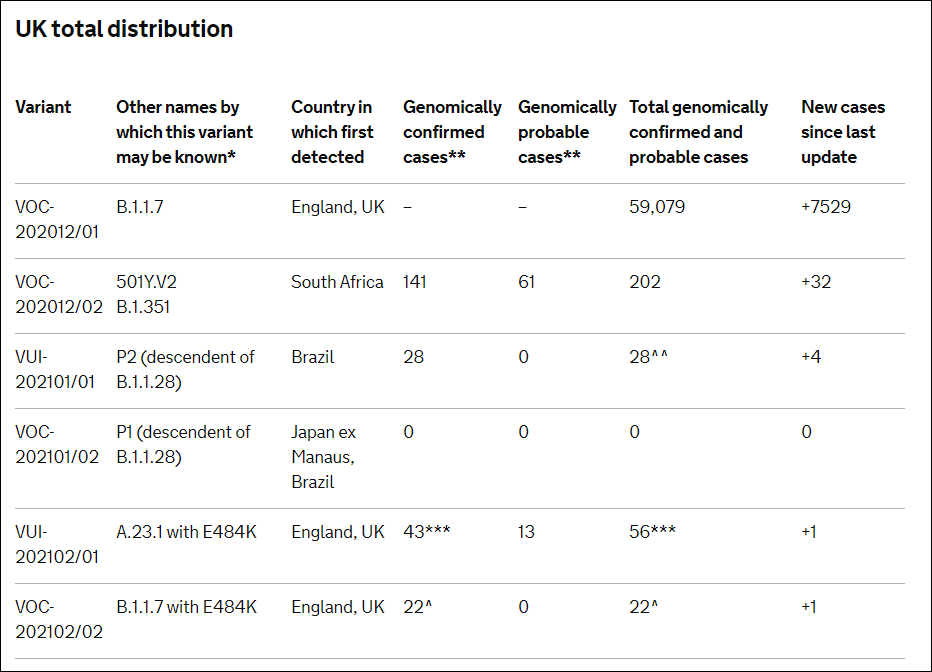Click the 'UK total distribution' heading
Screen dimensions: 932x672
click(124, 29)
